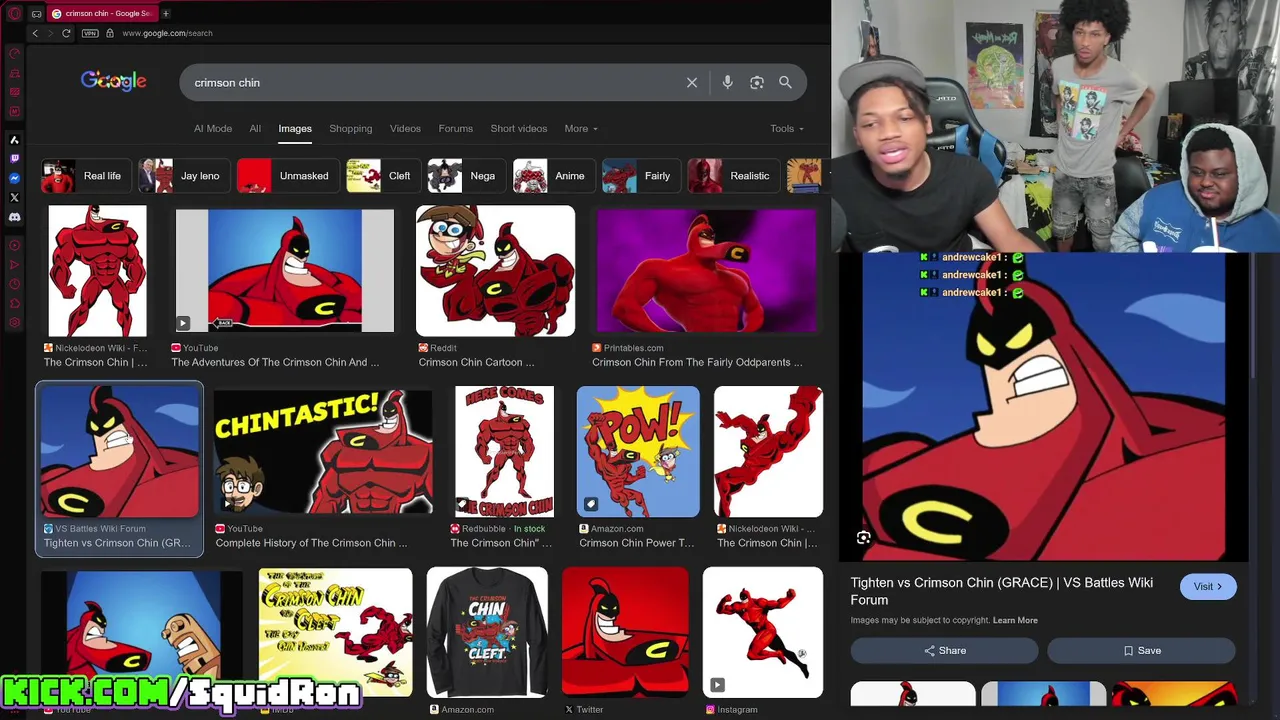Go forward with the toolbar arrow
Viewport: 1280px width, 720px height.
50,33
